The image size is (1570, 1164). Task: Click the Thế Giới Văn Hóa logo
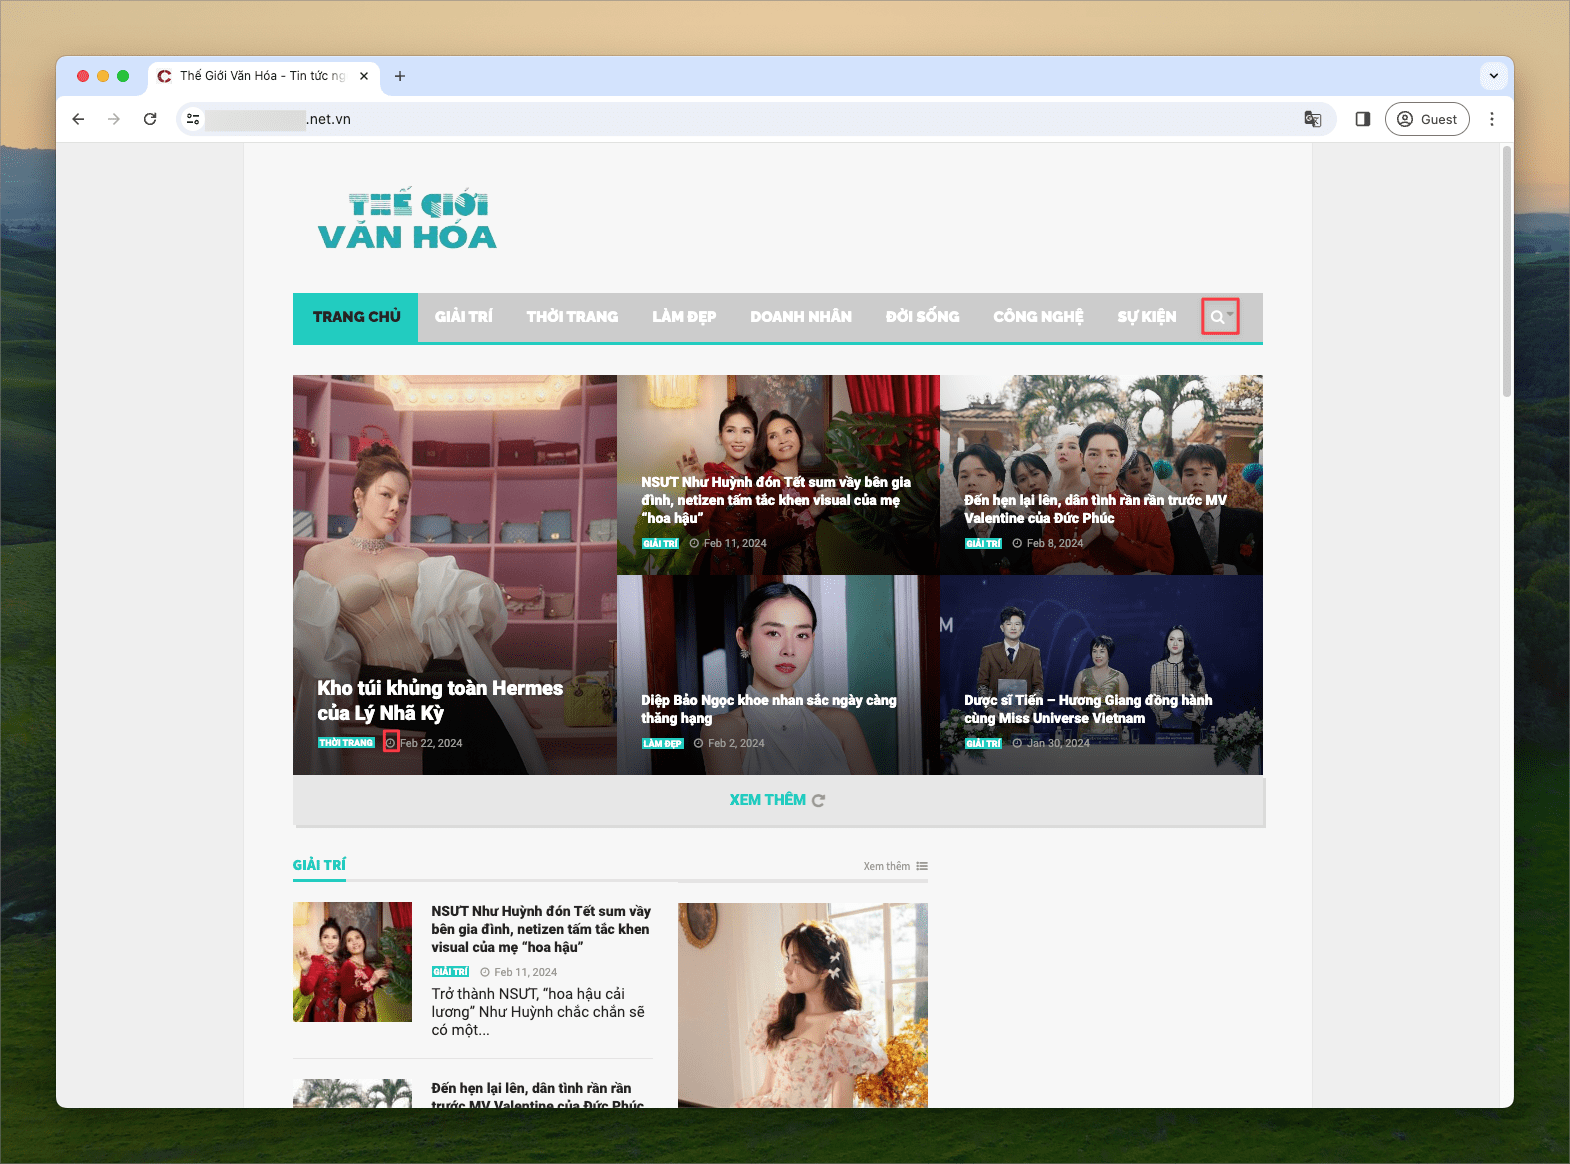click(407, 220)
